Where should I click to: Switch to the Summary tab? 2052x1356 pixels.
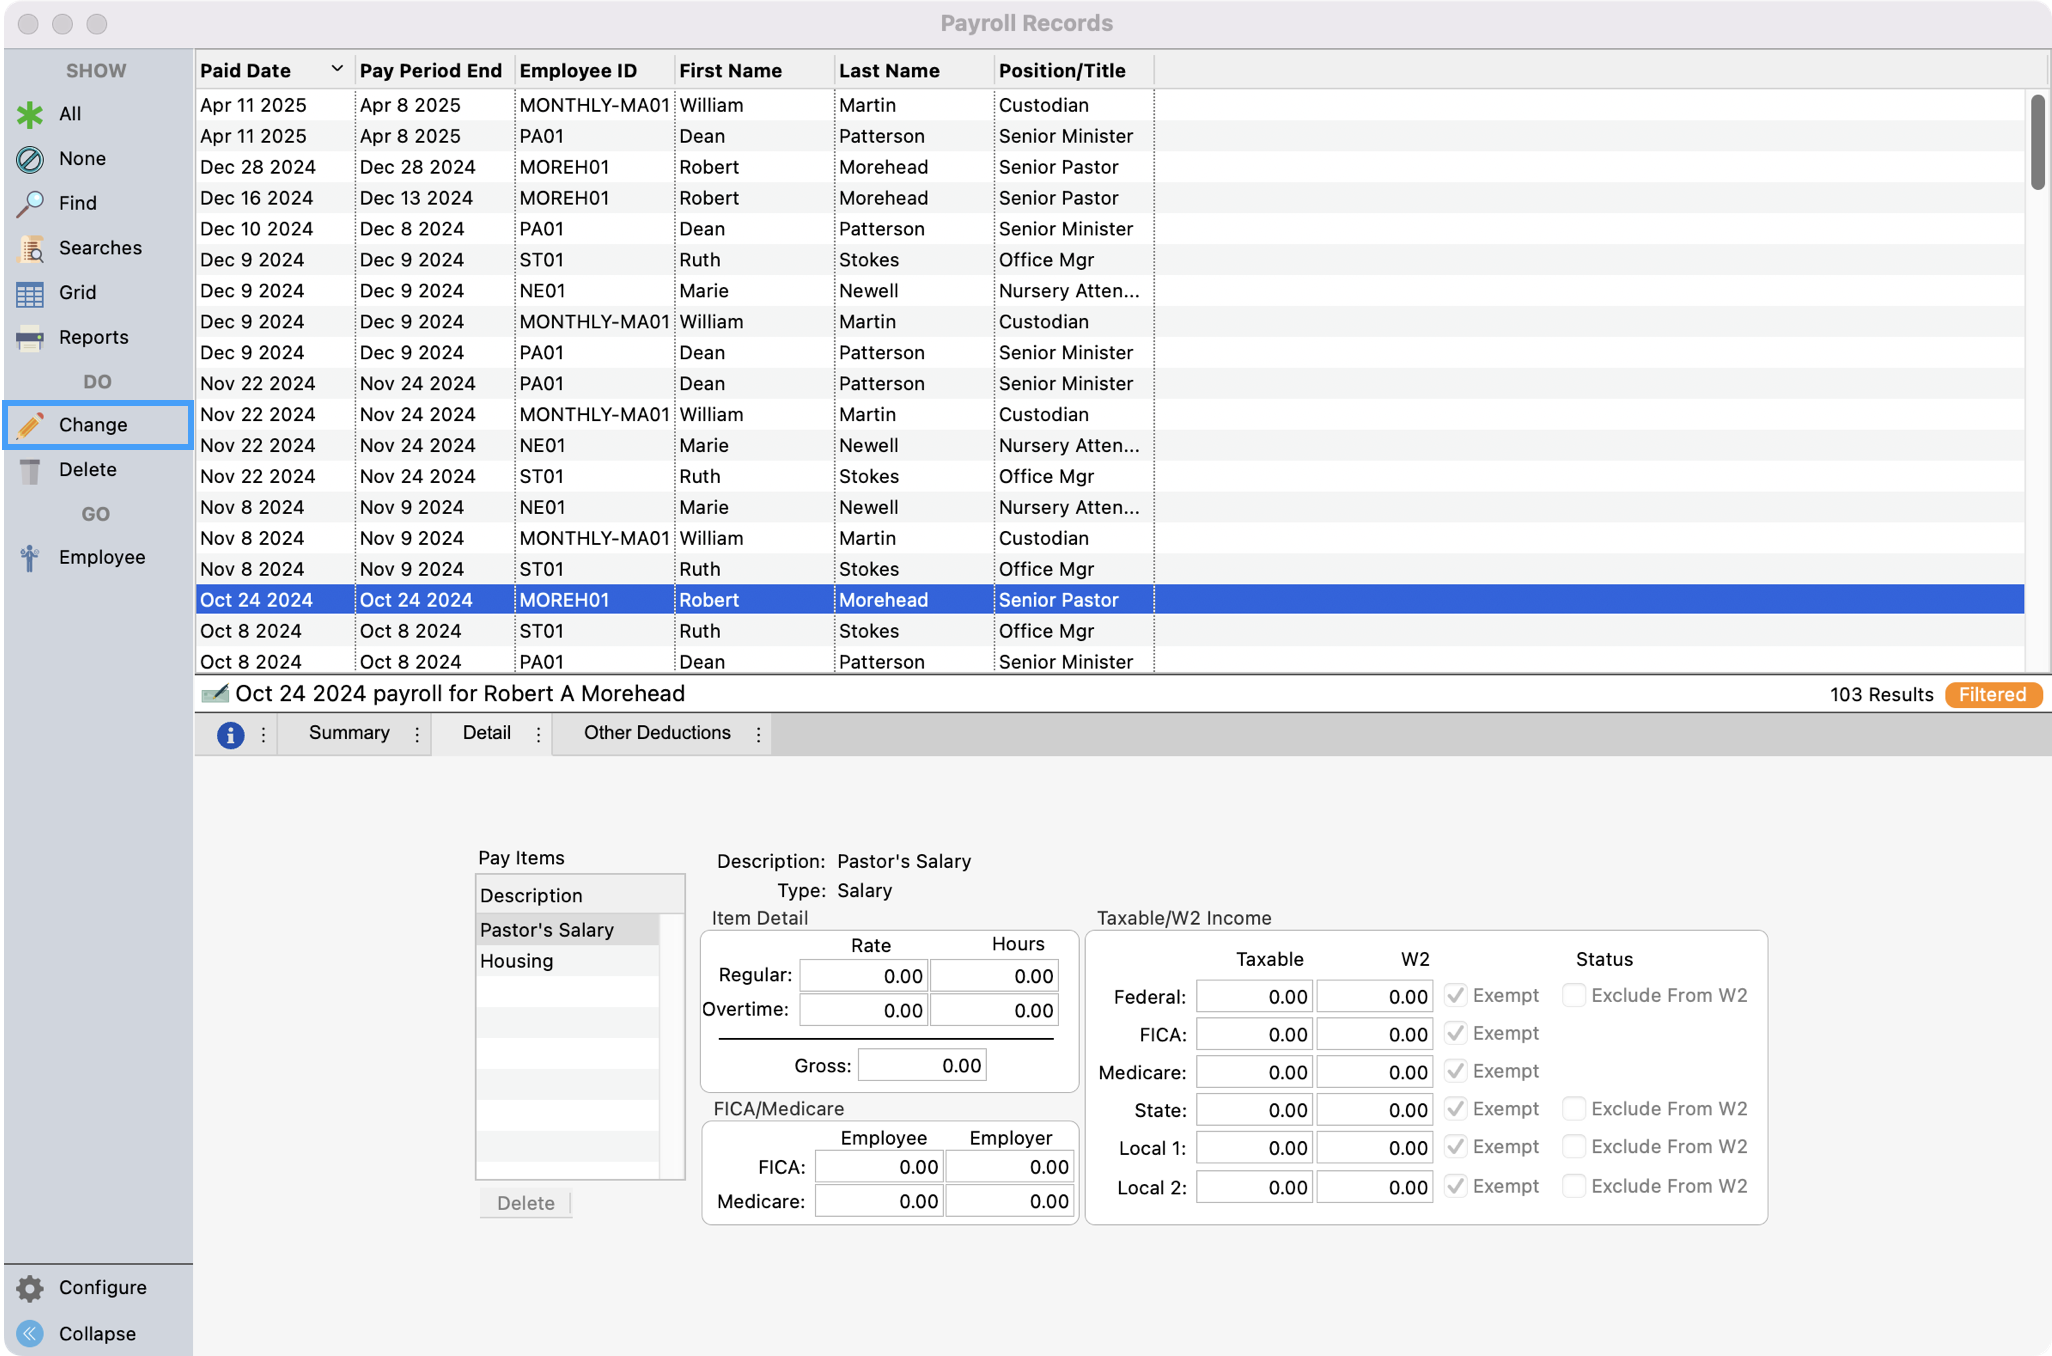[349, 733]
